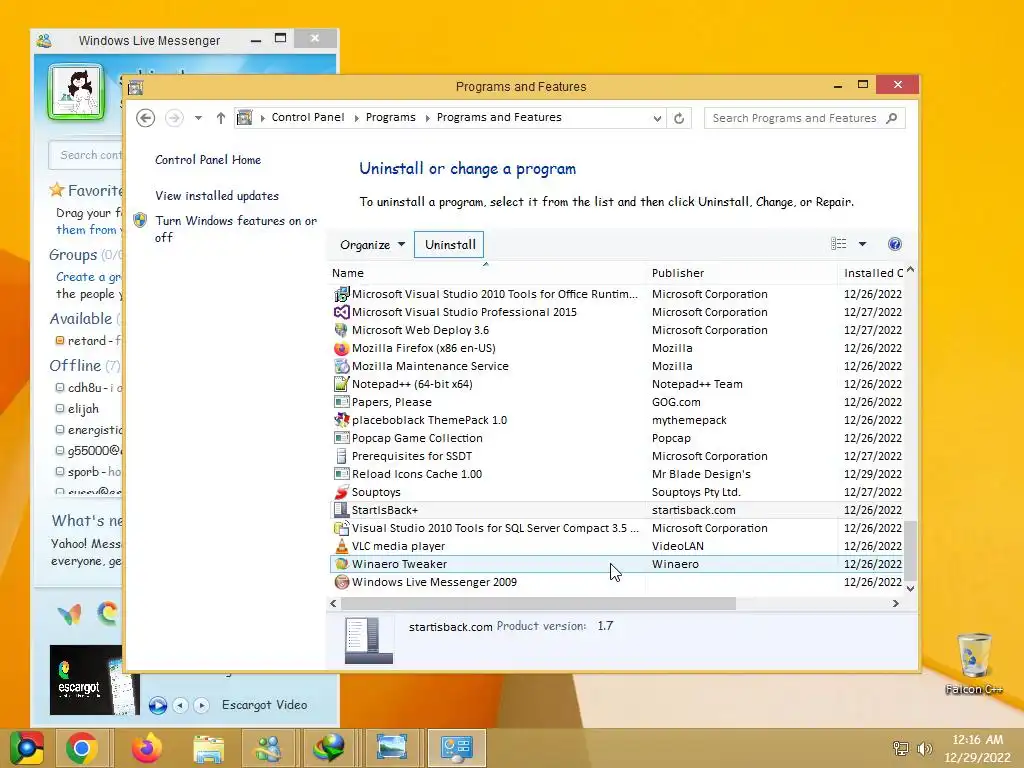Play the Escargot Video in Messenger

click(157, 705)
